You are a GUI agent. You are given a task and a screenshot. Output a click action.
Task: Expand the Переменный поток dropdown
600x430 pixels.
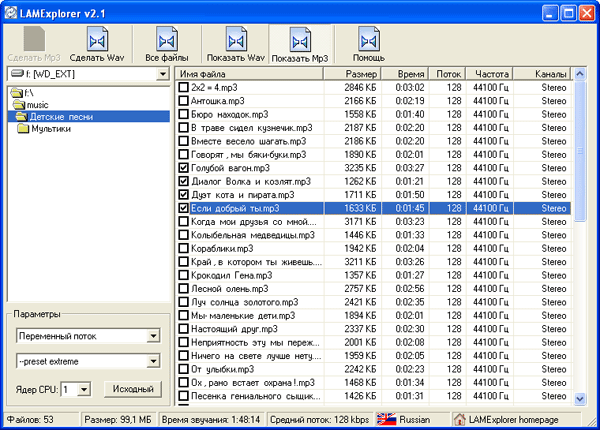[153, 336]
